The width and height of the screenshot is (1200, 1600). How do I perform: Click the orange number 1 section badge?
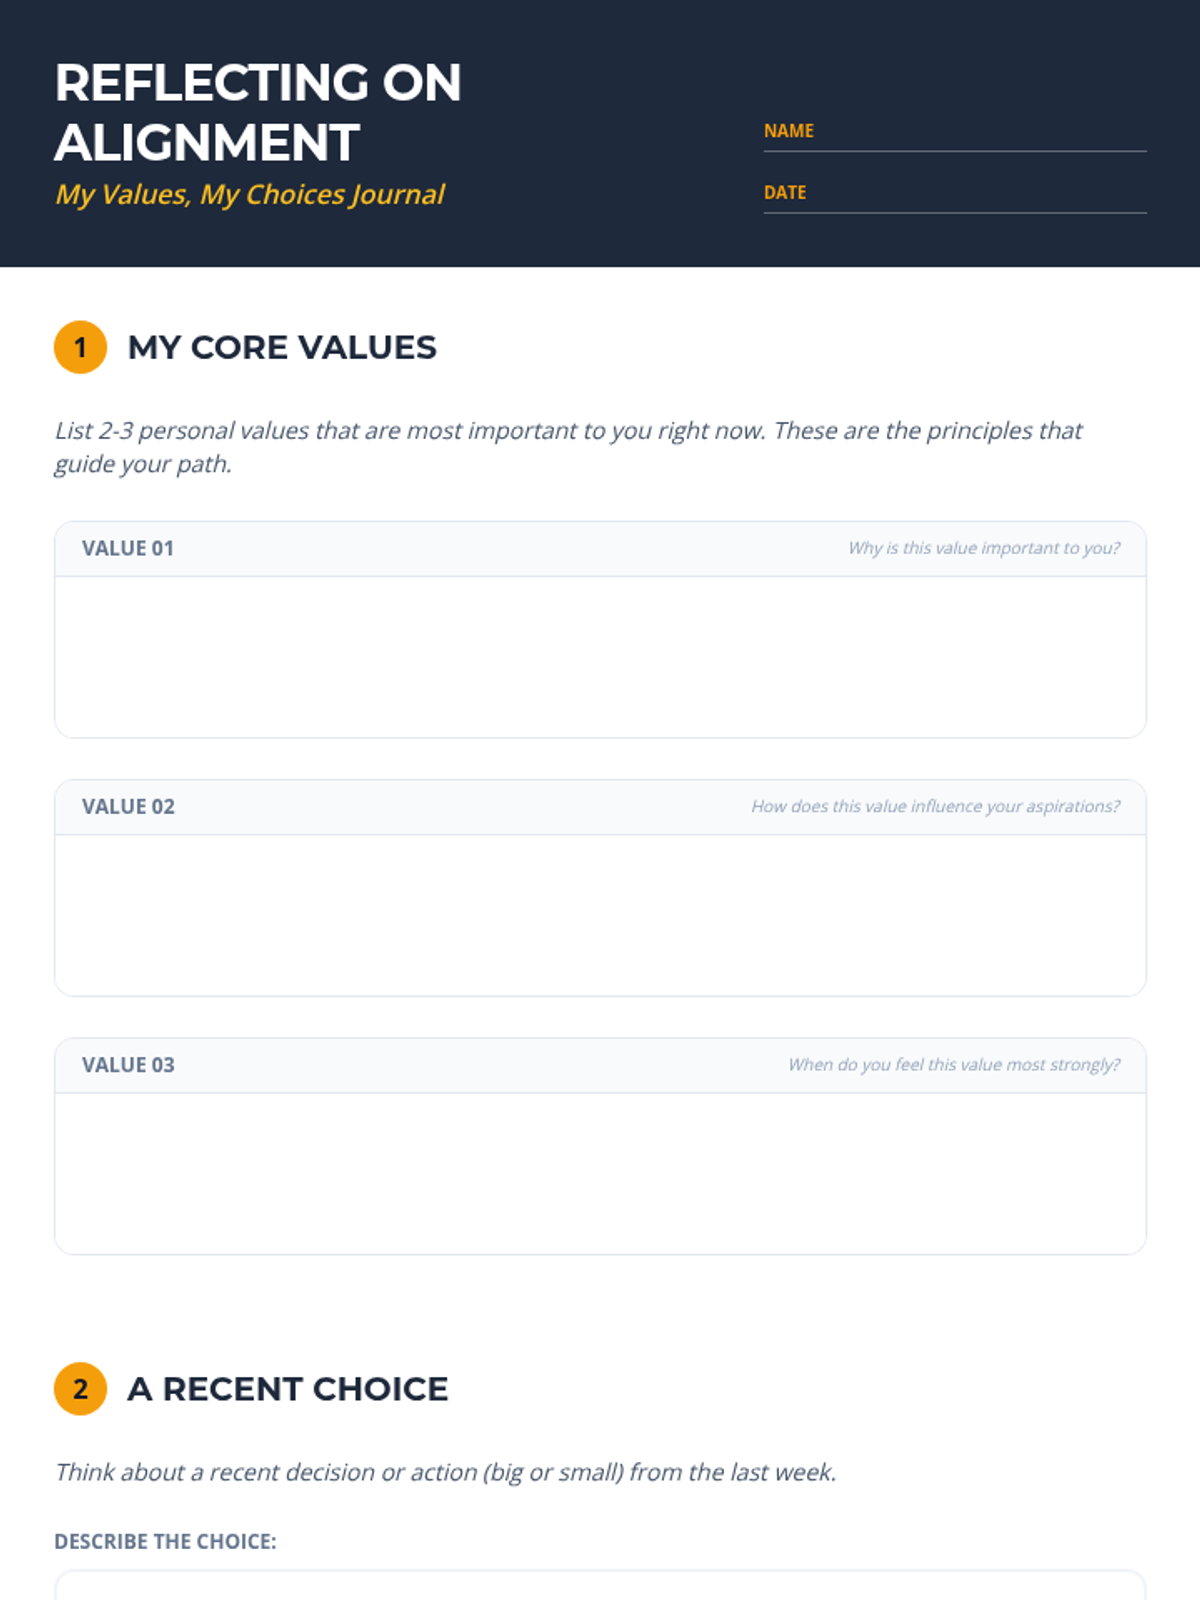(80, 347)
